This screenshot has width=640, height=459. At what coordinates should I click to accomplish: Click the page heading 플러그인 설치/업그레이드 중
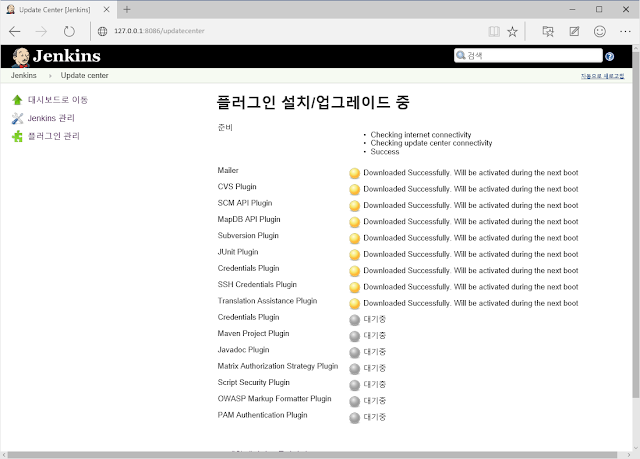click(313, 102)
